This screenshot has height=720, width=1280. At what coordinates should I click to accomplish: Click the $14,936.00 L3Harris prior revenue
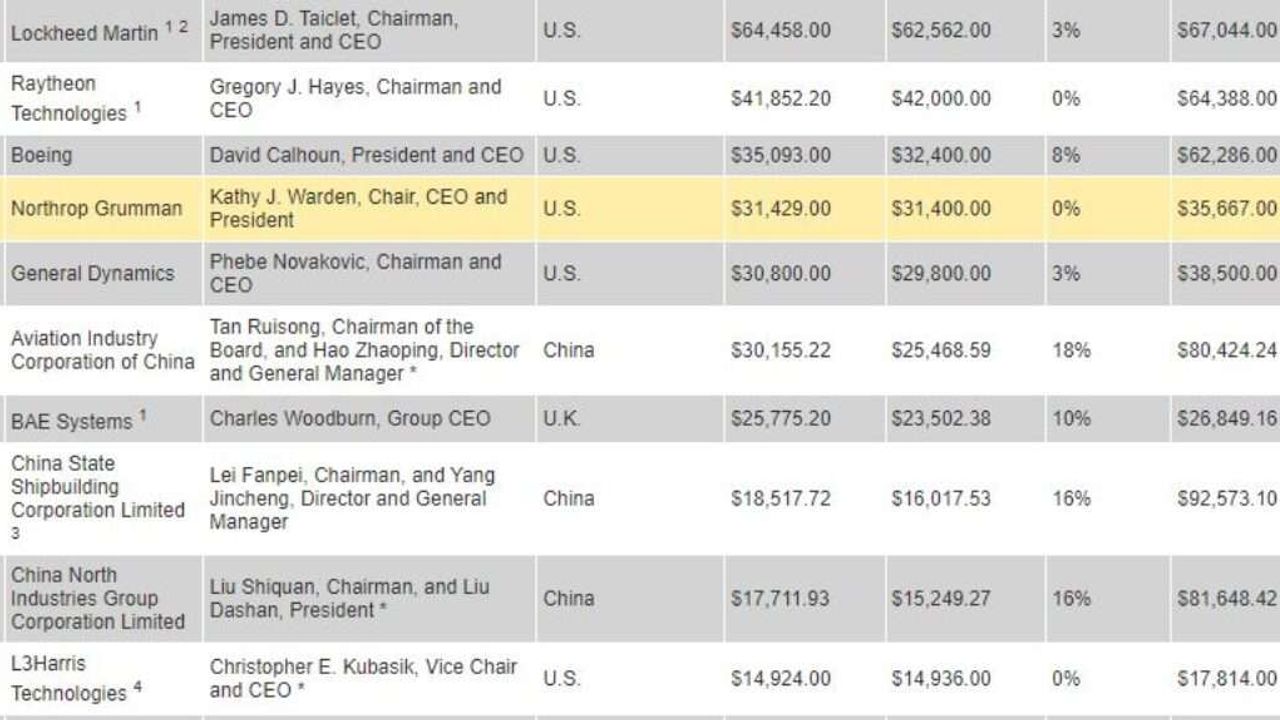(x=941, y=679)
